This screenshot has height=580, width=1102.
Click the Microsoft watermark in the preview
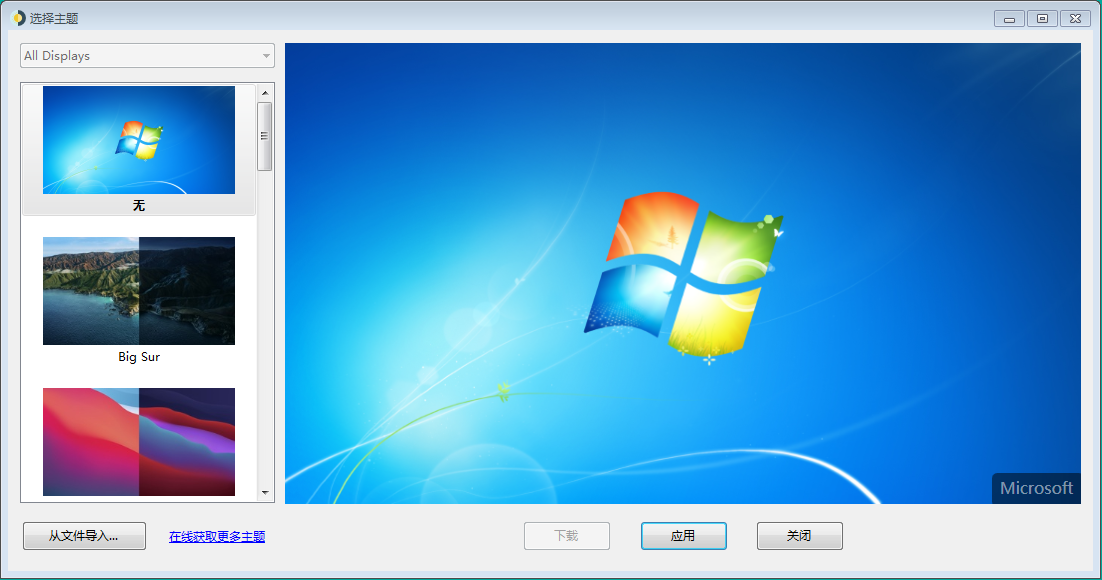(x=1036, y=488)
